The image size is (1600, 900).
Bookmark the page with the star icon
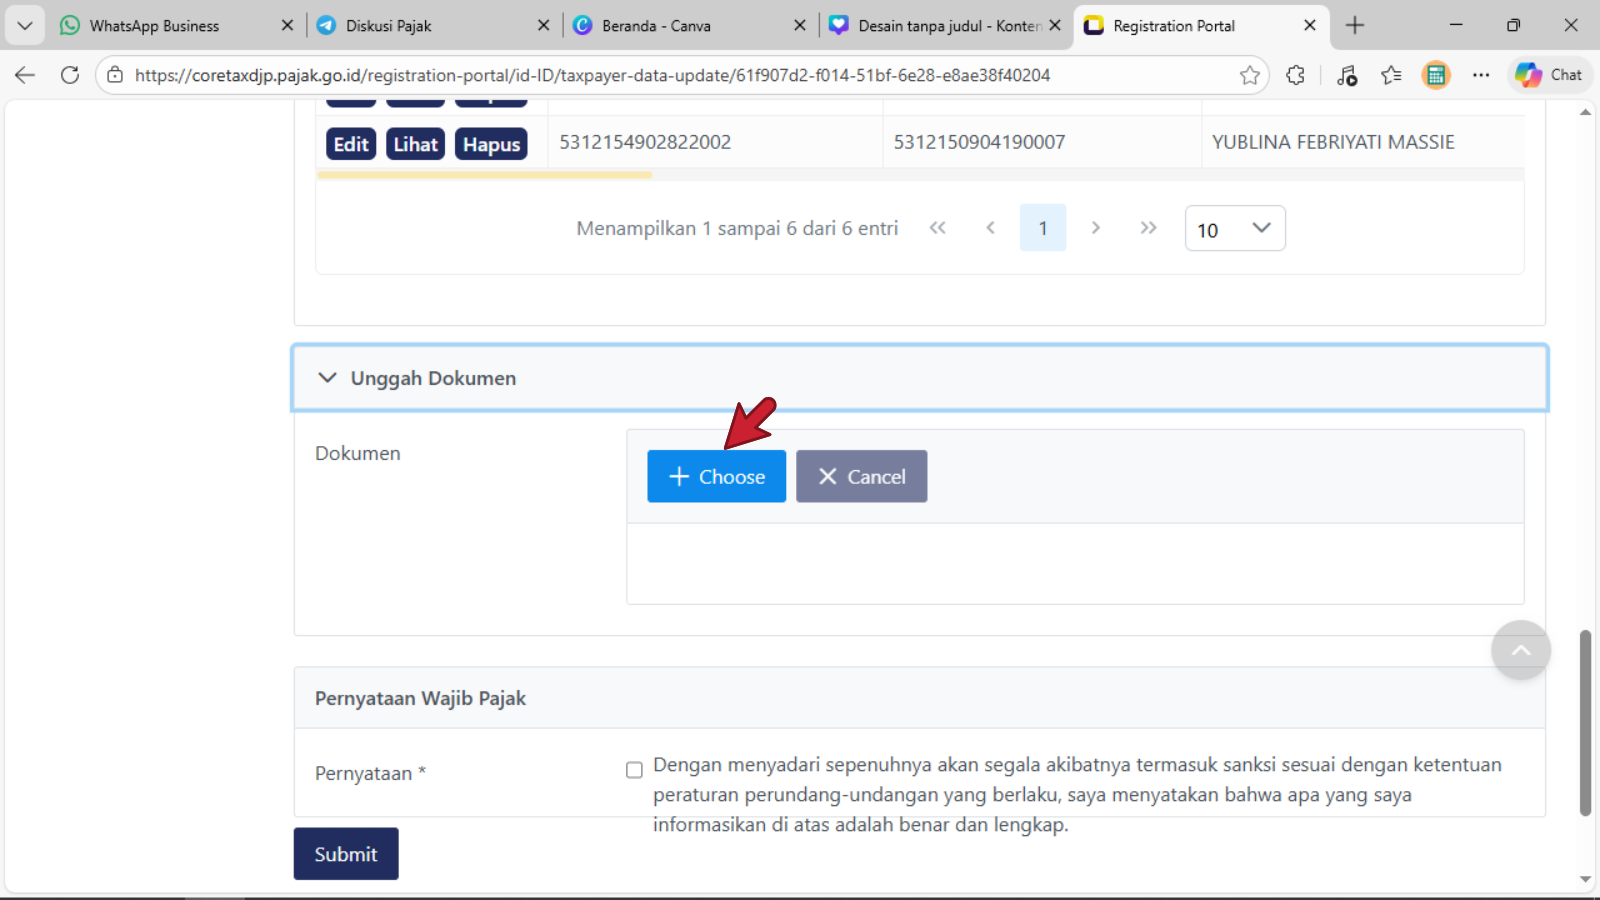(1249, 75)
